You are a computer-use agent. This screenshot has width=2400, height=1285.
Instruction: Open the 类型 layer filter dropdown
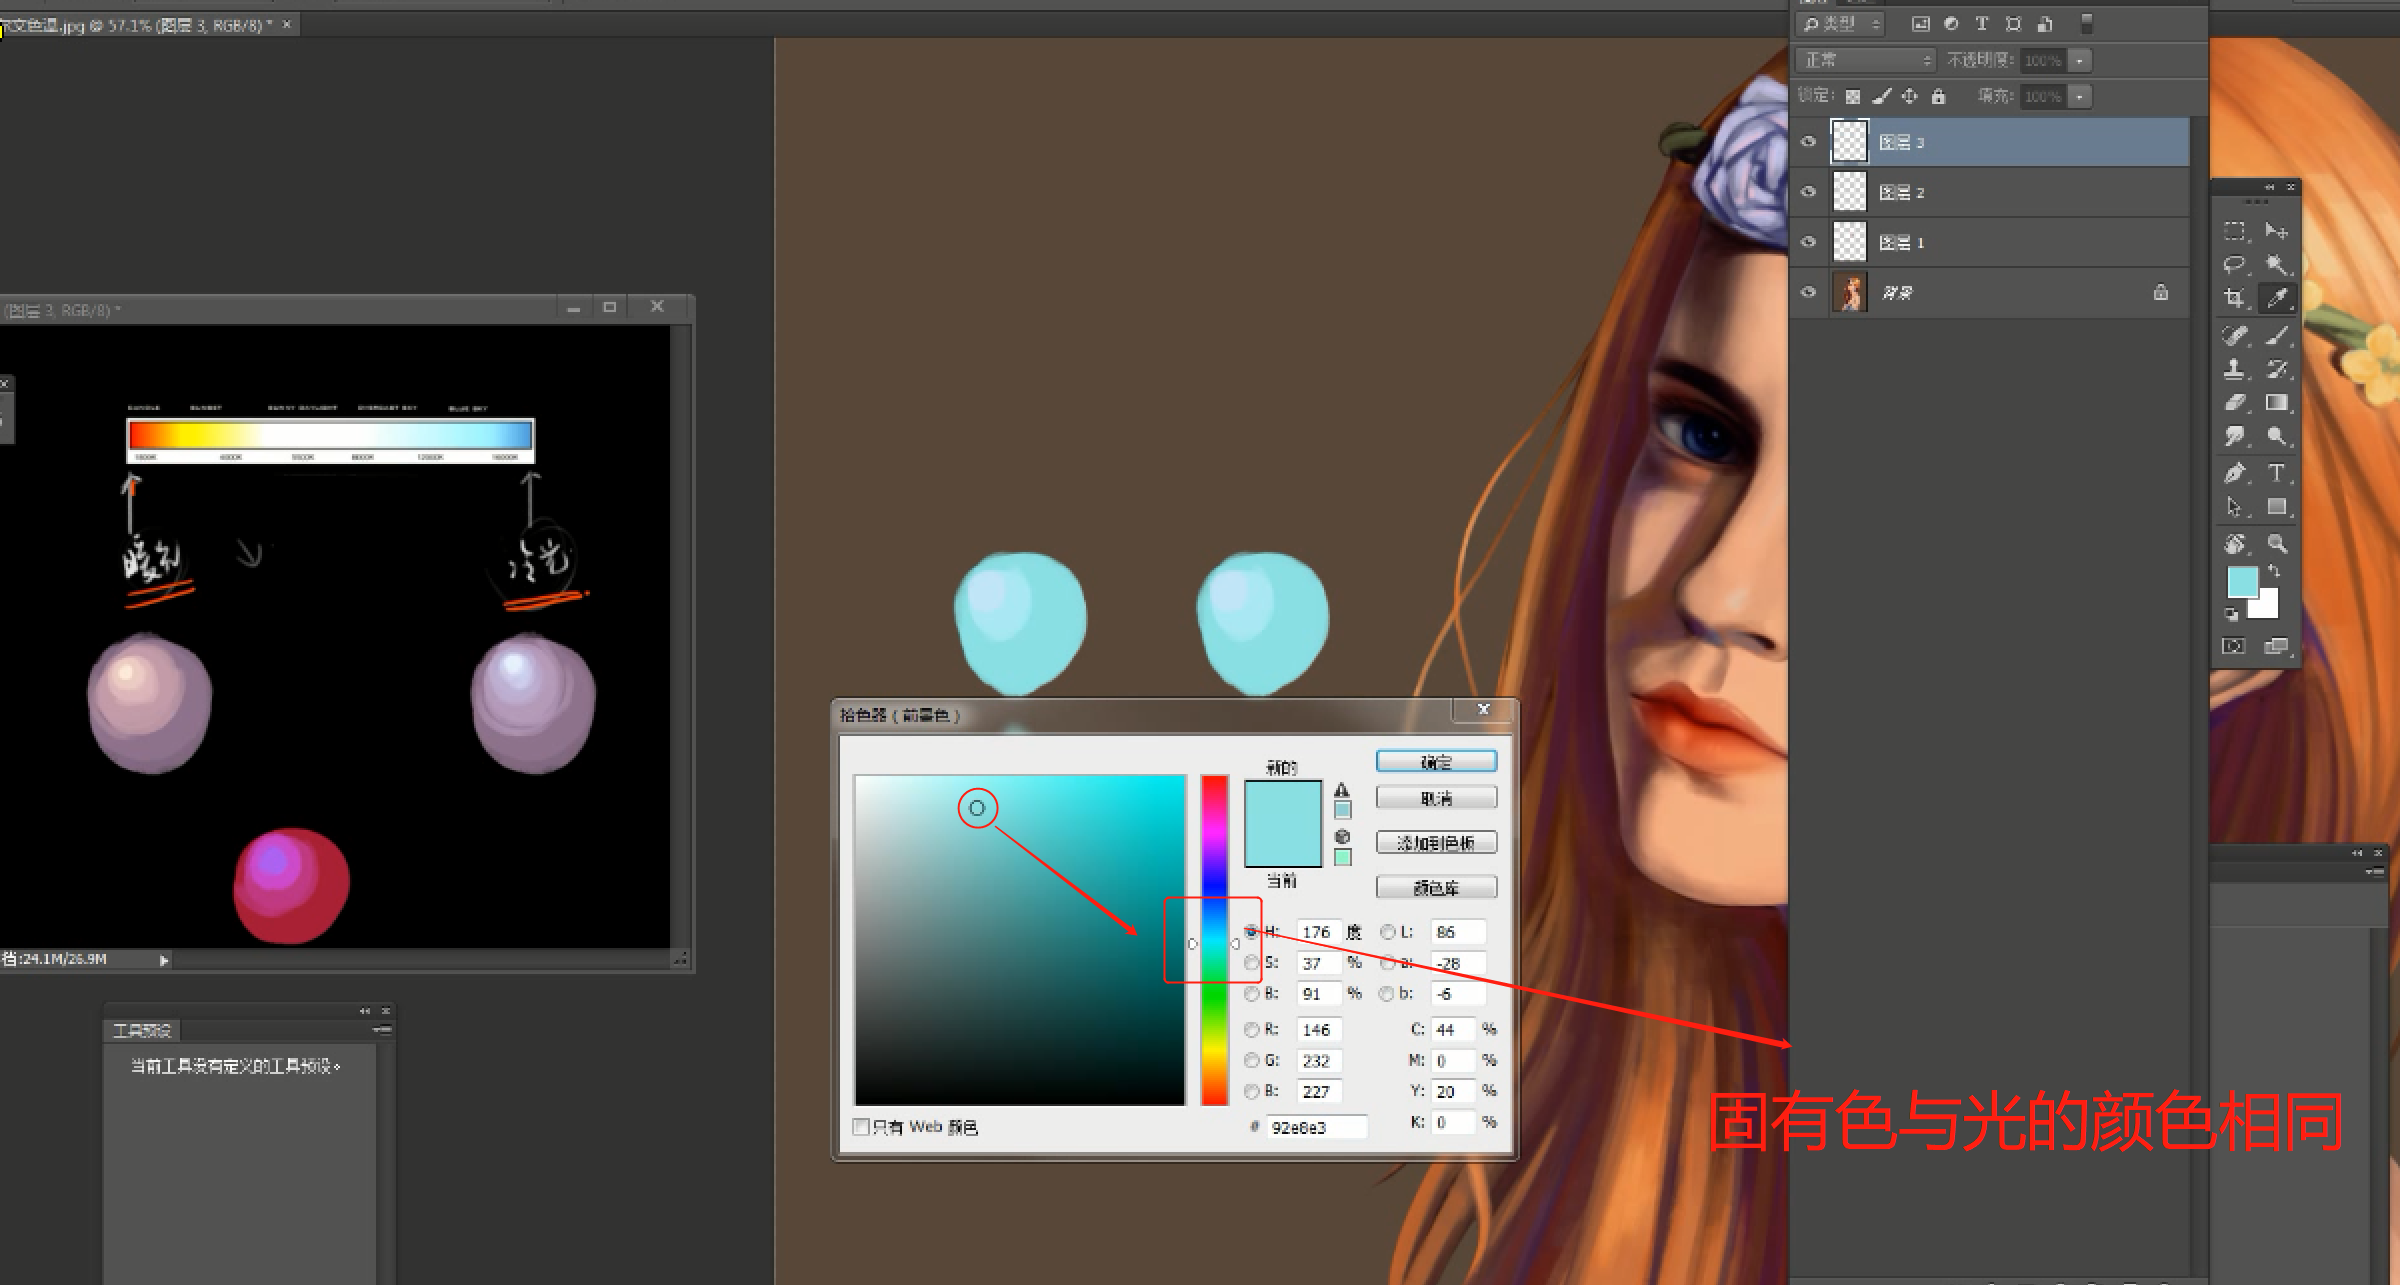tap(1840, 24)
